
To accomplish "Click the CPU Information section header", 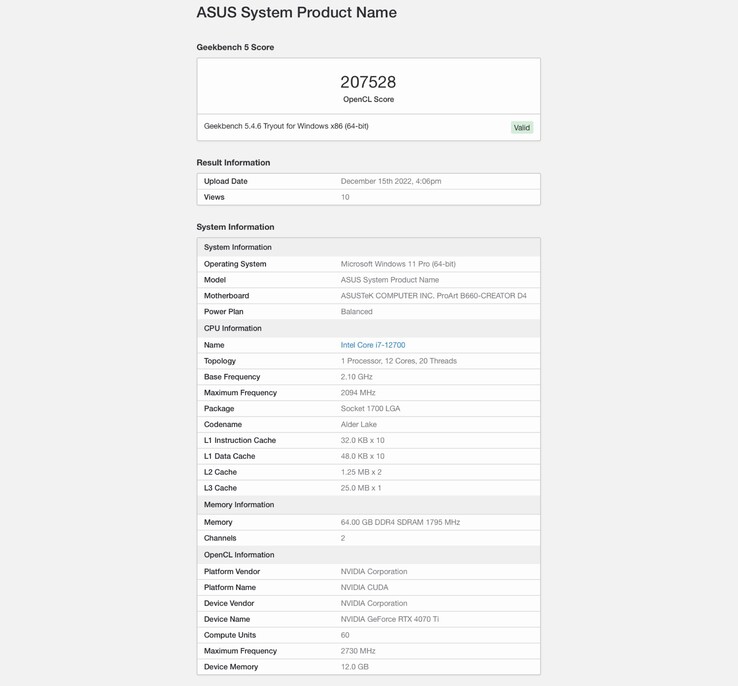I will 232,328.
